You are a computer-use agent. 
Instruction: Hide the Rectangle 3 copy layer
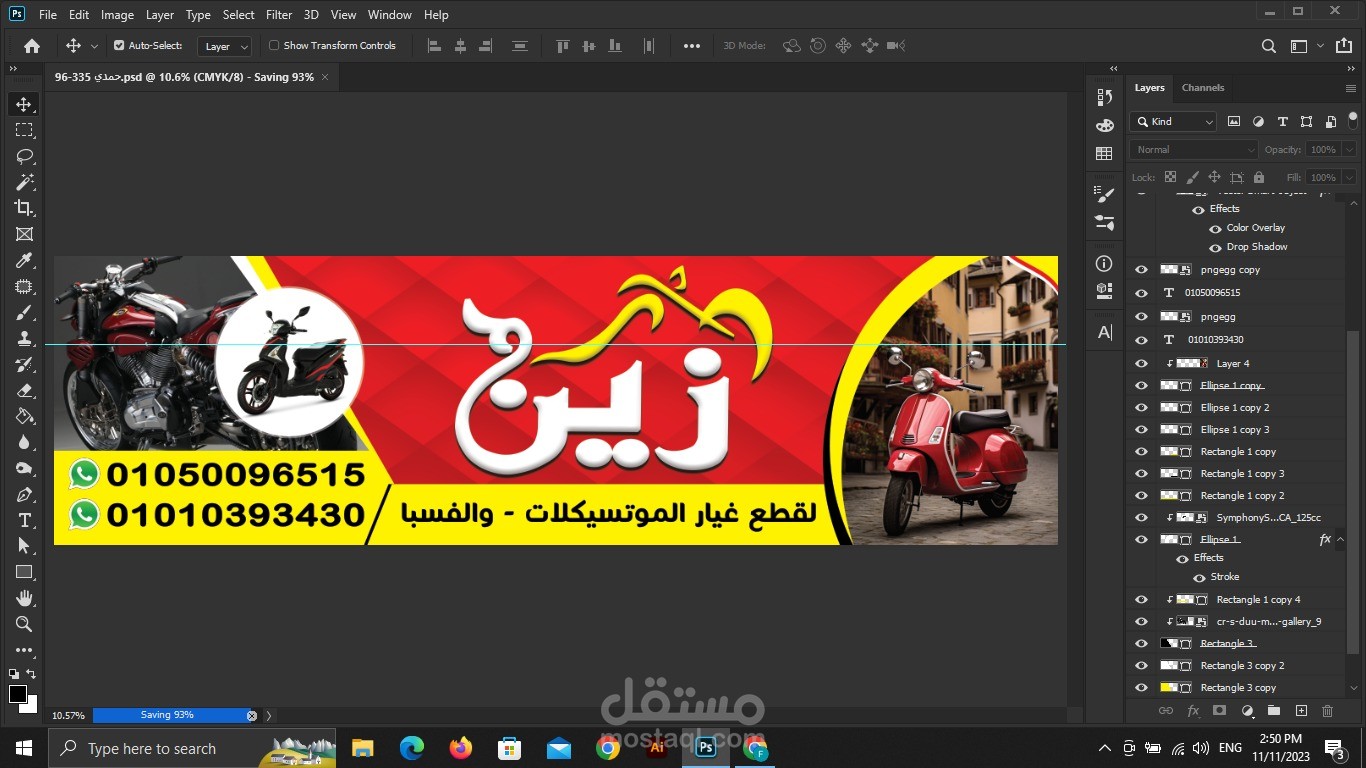coord(1141,688)
